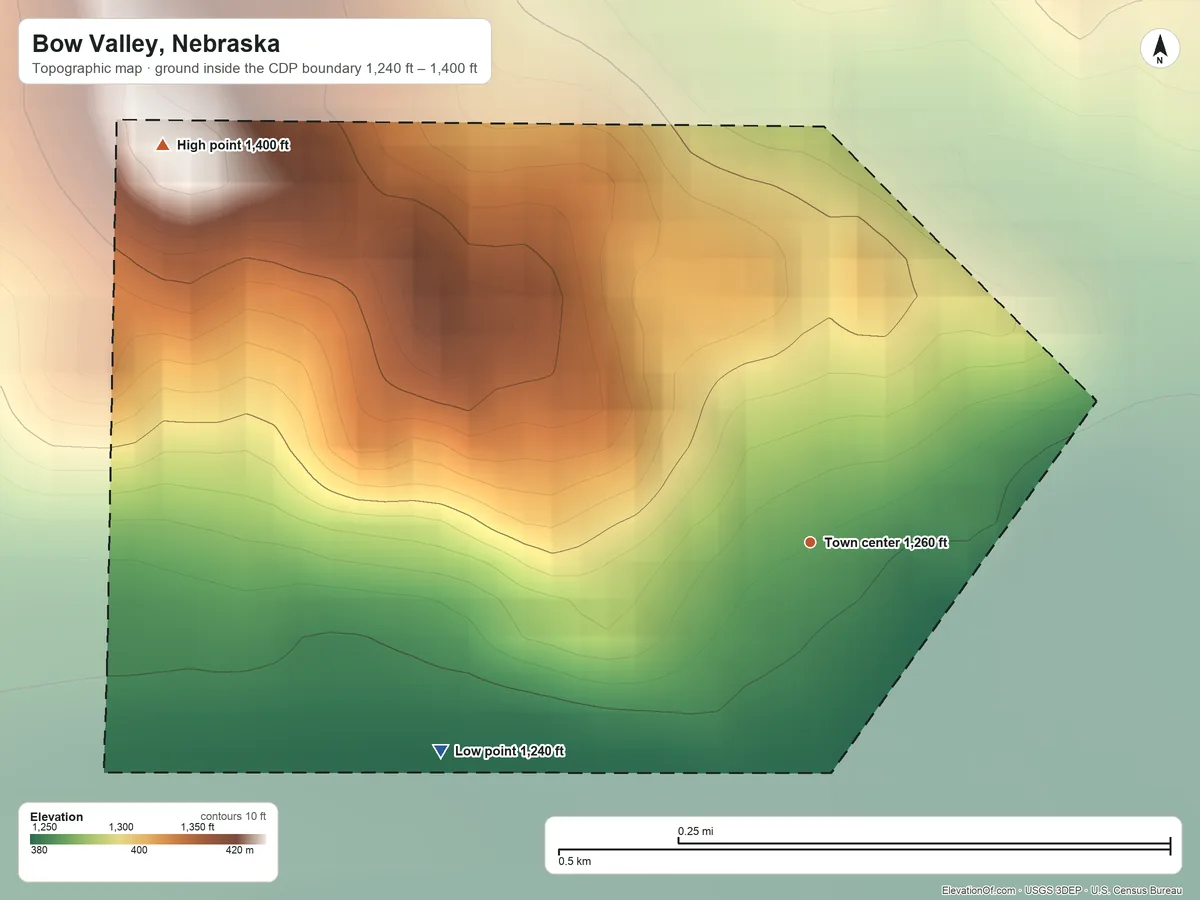Screen dimensions: 1200x900
Task: Click the 'High point 1,400 ft' label
Action: [233, 145]
